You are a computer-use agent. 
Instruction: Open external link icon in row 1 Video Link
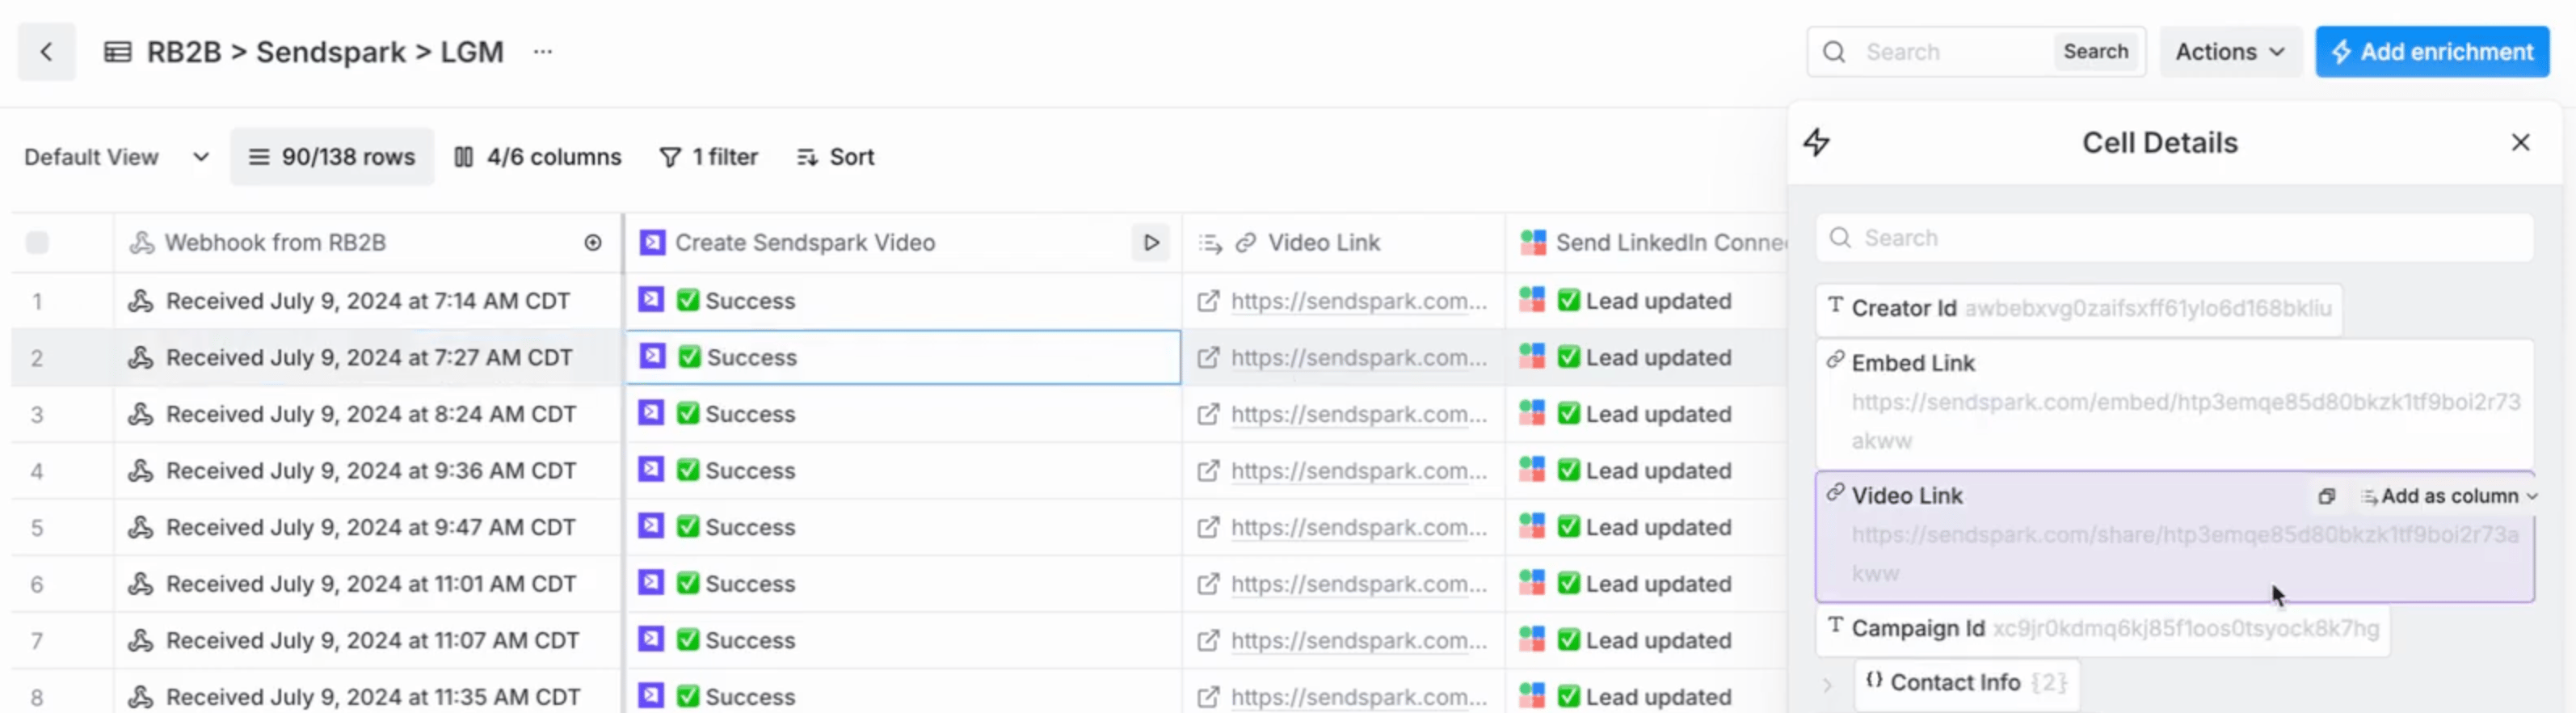pyautogui.click(x=1208, y=301)
